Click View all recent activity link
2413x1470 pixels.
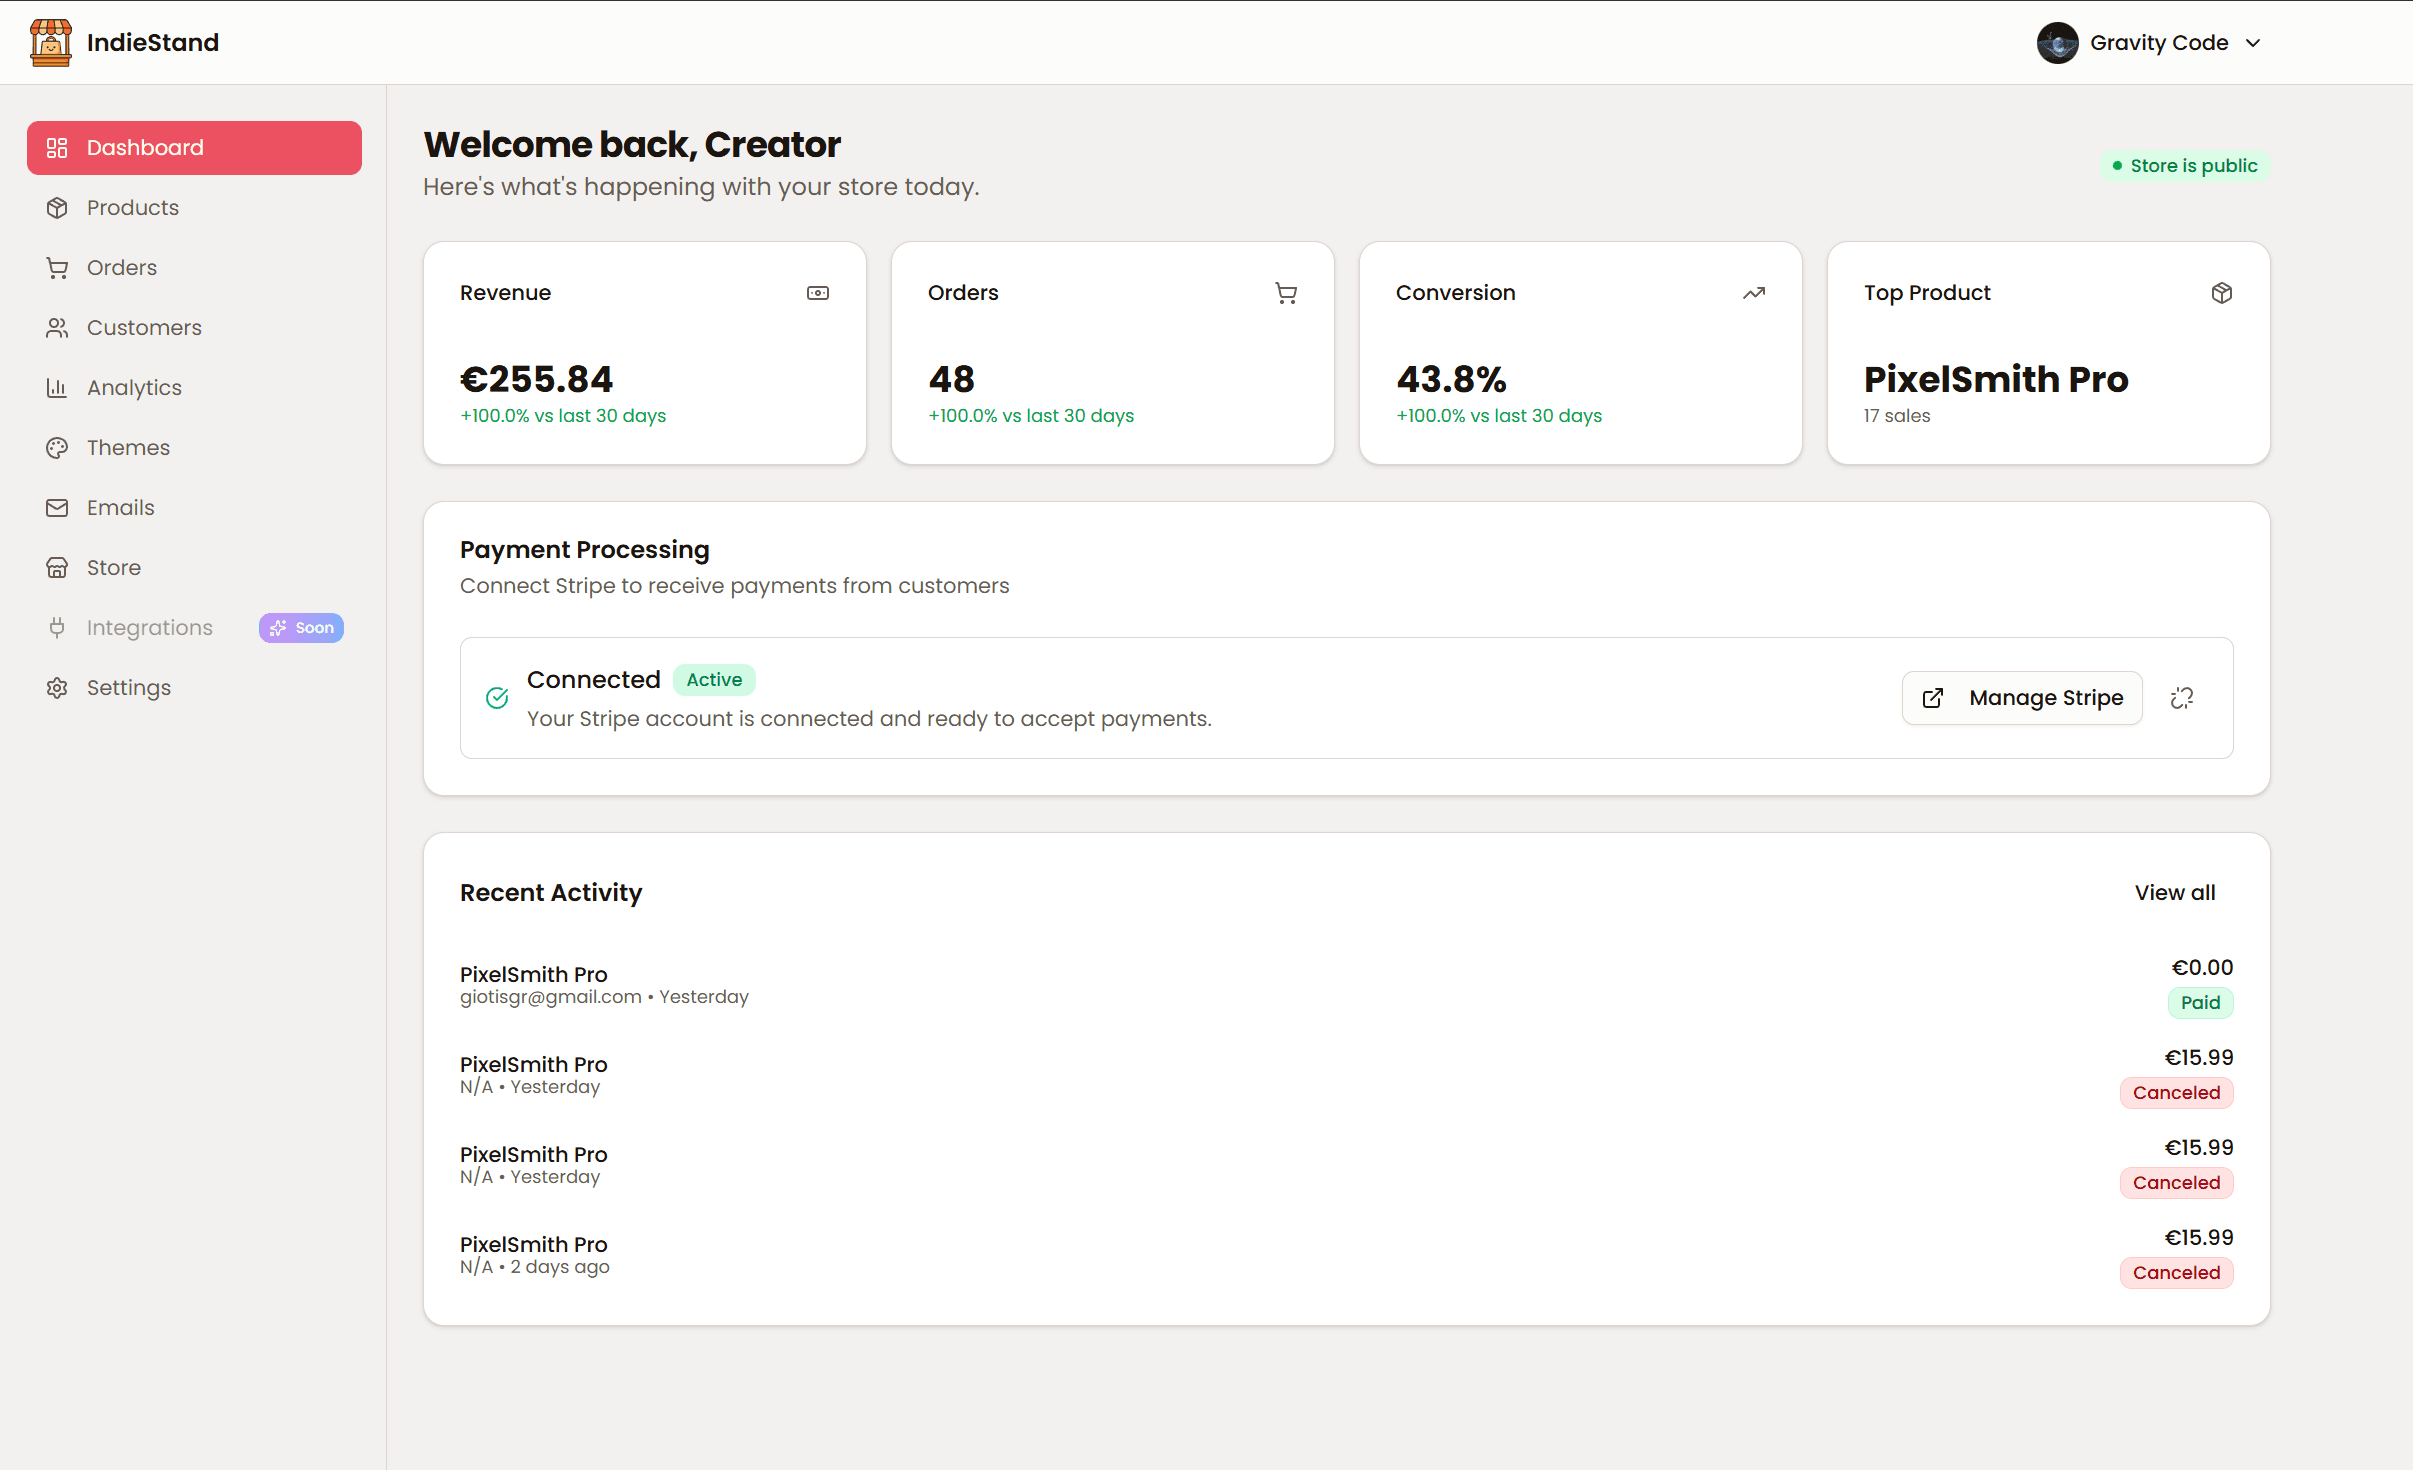click(2174, 893)
